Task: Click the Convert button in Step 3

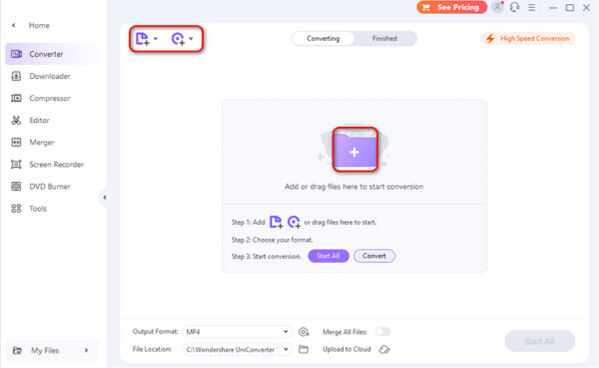Action: coord(374,256)
